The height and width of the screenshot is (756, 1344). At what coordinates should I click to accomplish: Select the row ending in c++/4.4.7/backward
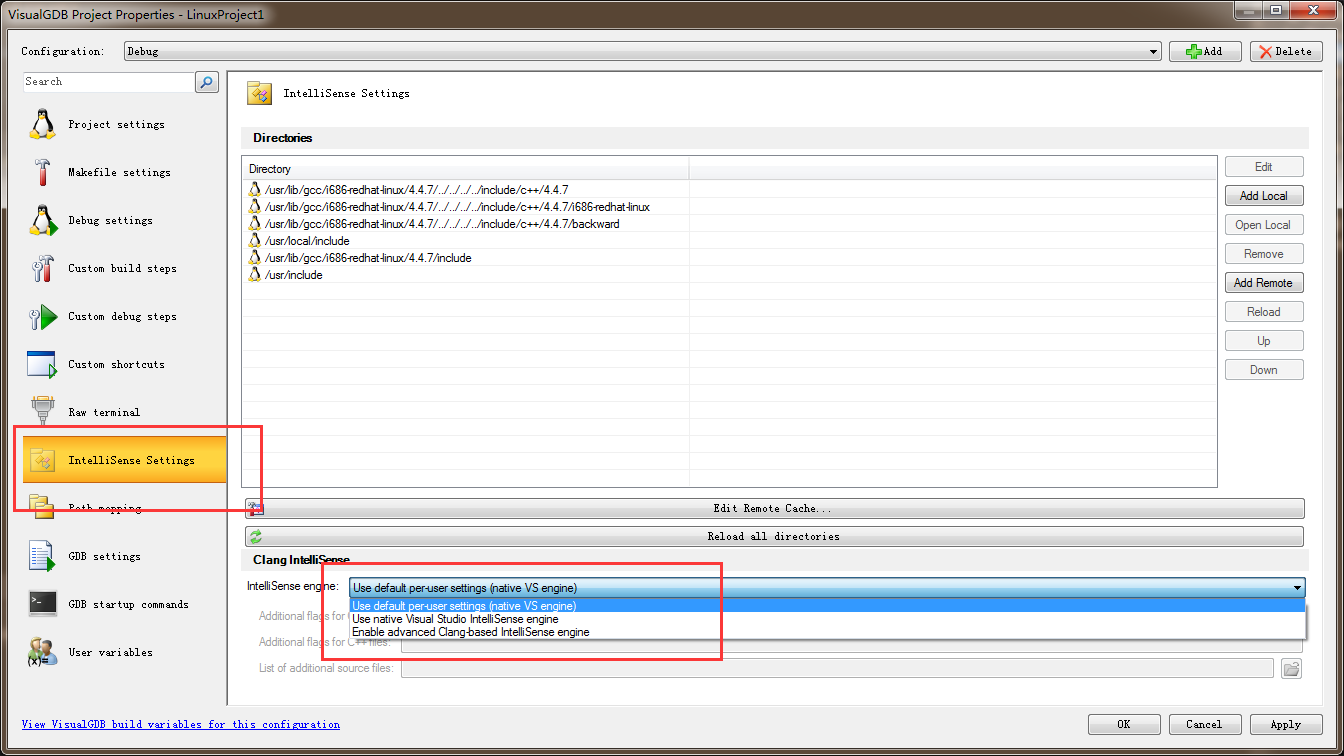(x=729, y=224)
